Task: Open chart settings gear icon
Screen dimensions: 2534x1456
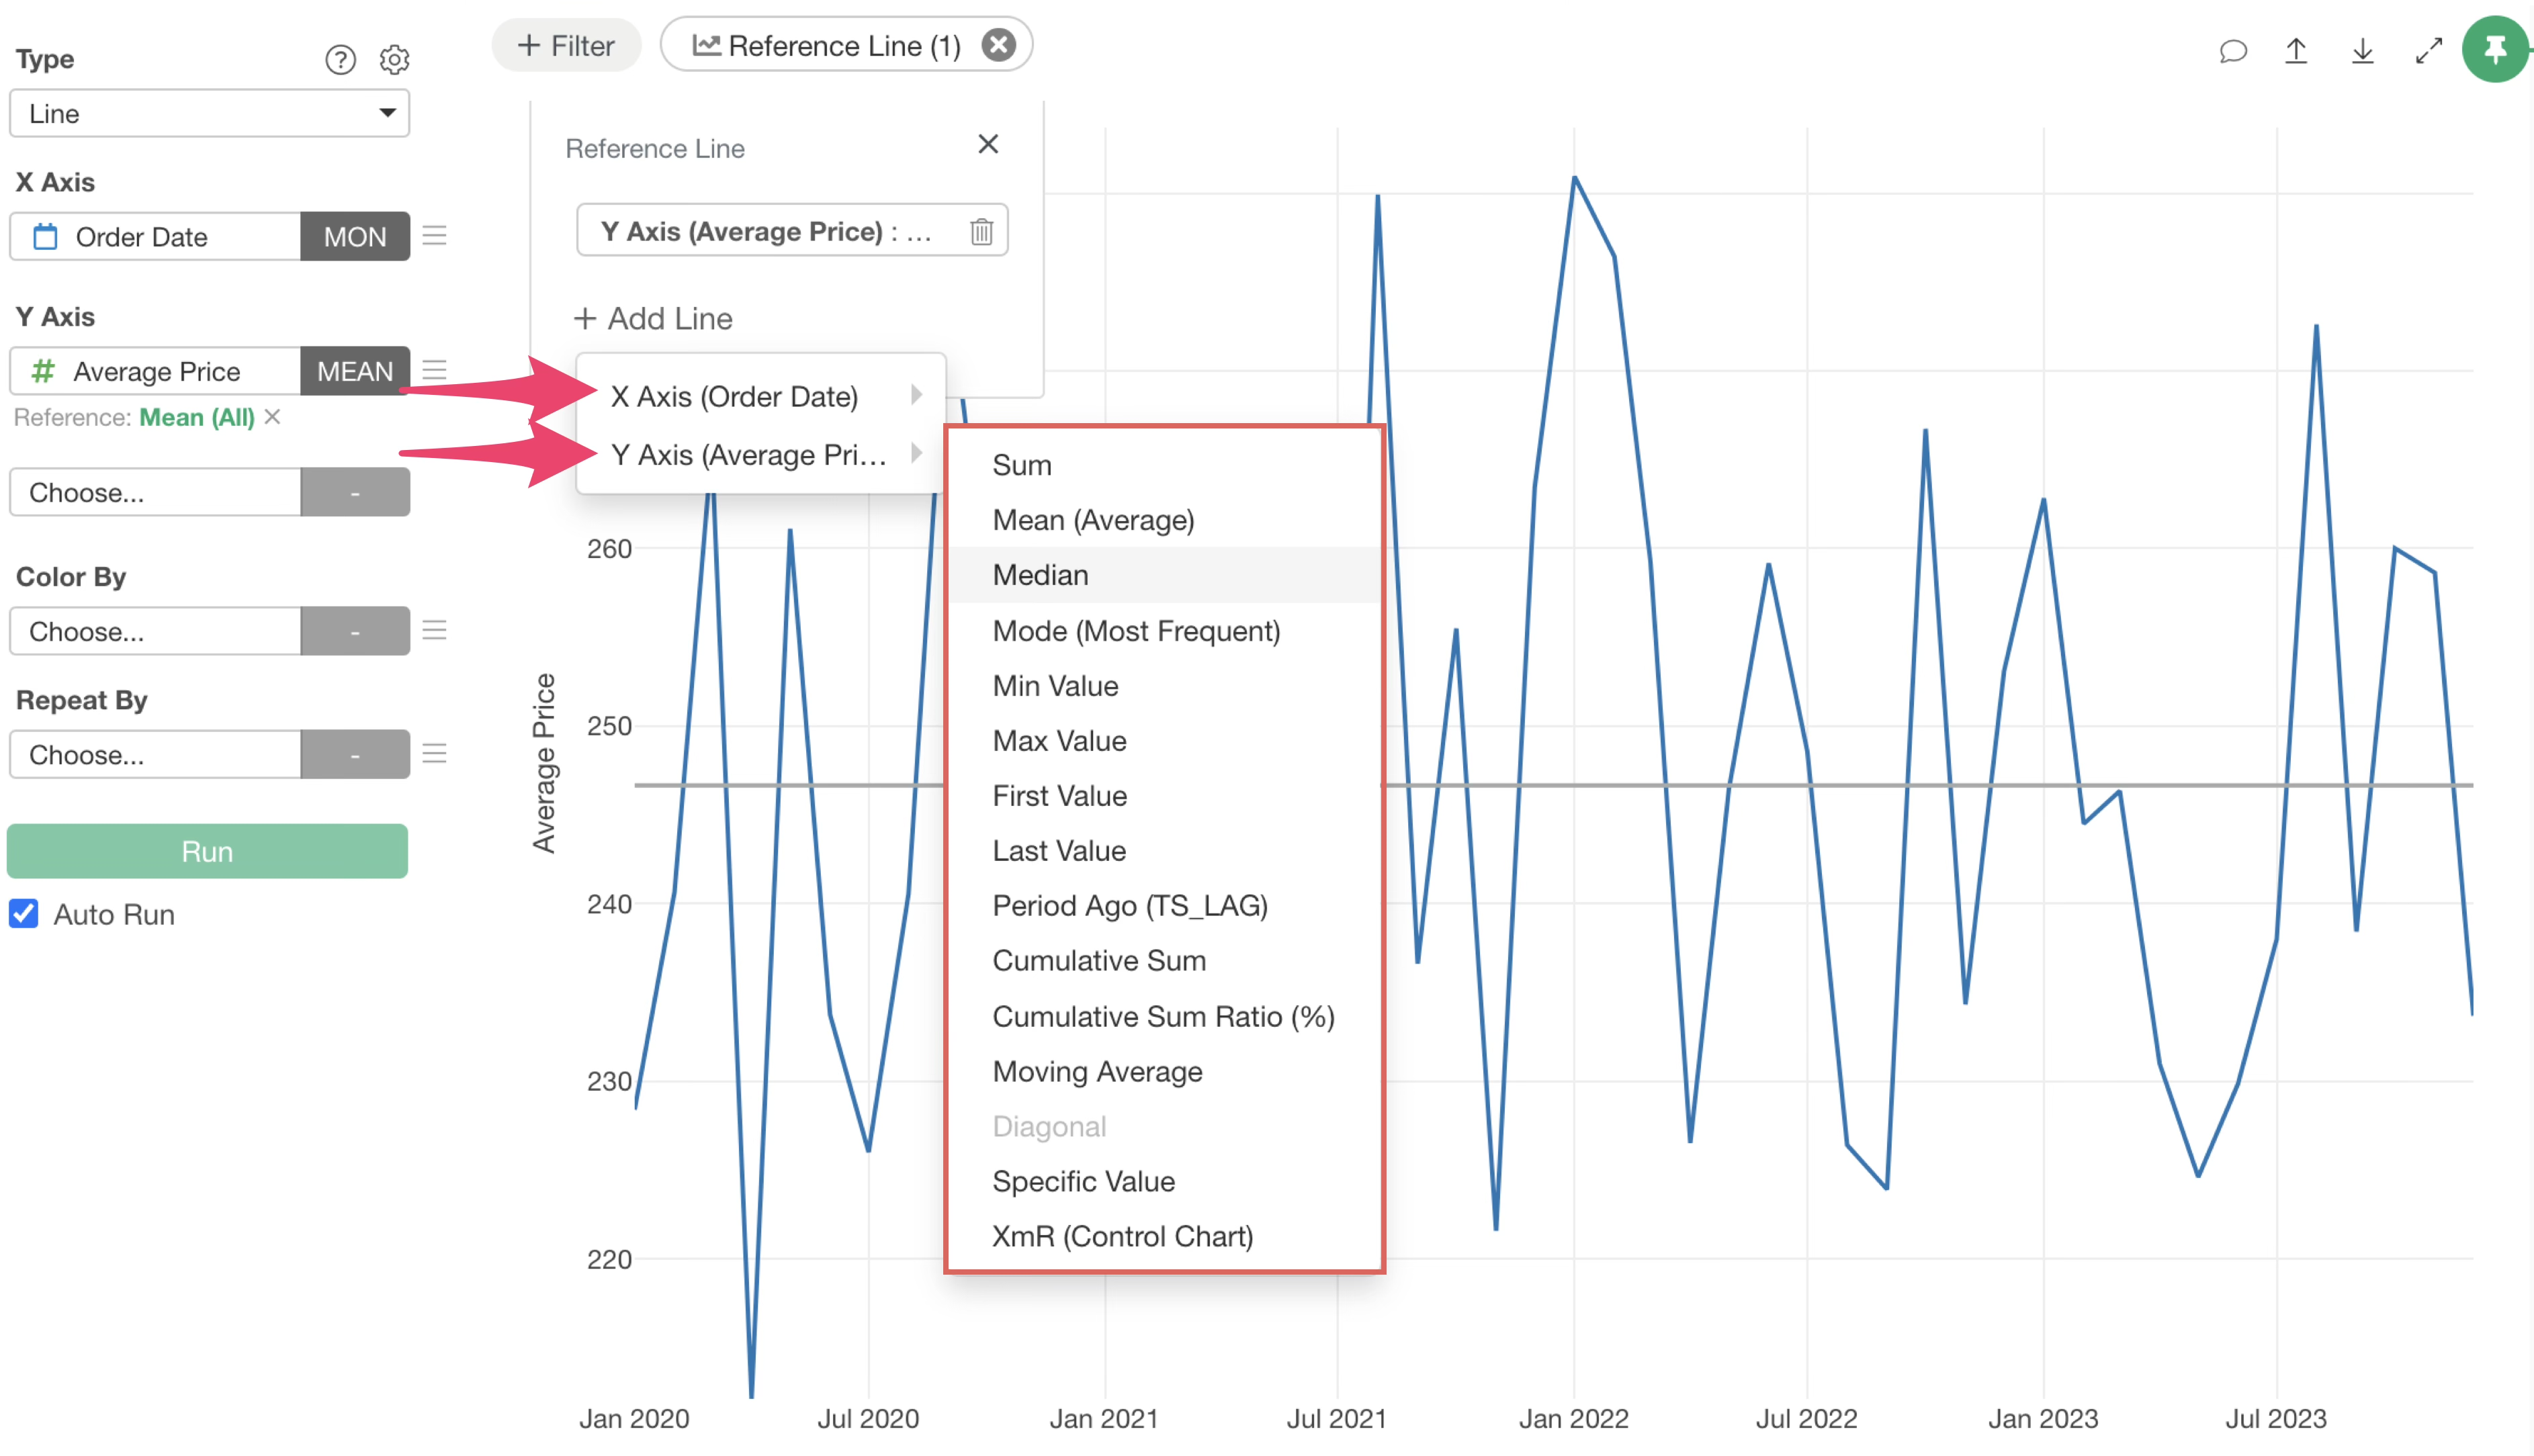Action: pos(394,60)
